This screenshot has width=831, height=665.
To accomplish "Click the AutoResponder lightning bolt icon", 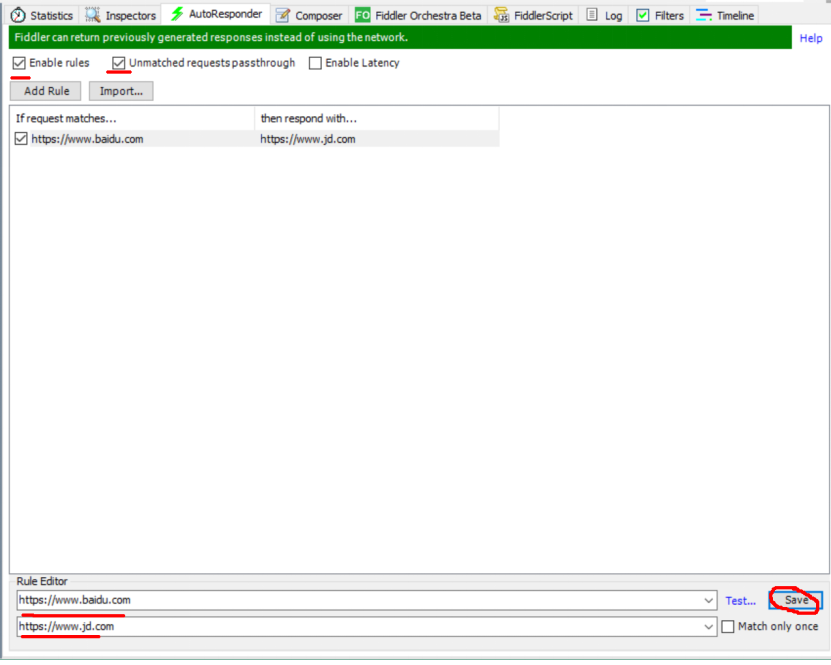I will [x=177, y=14].
